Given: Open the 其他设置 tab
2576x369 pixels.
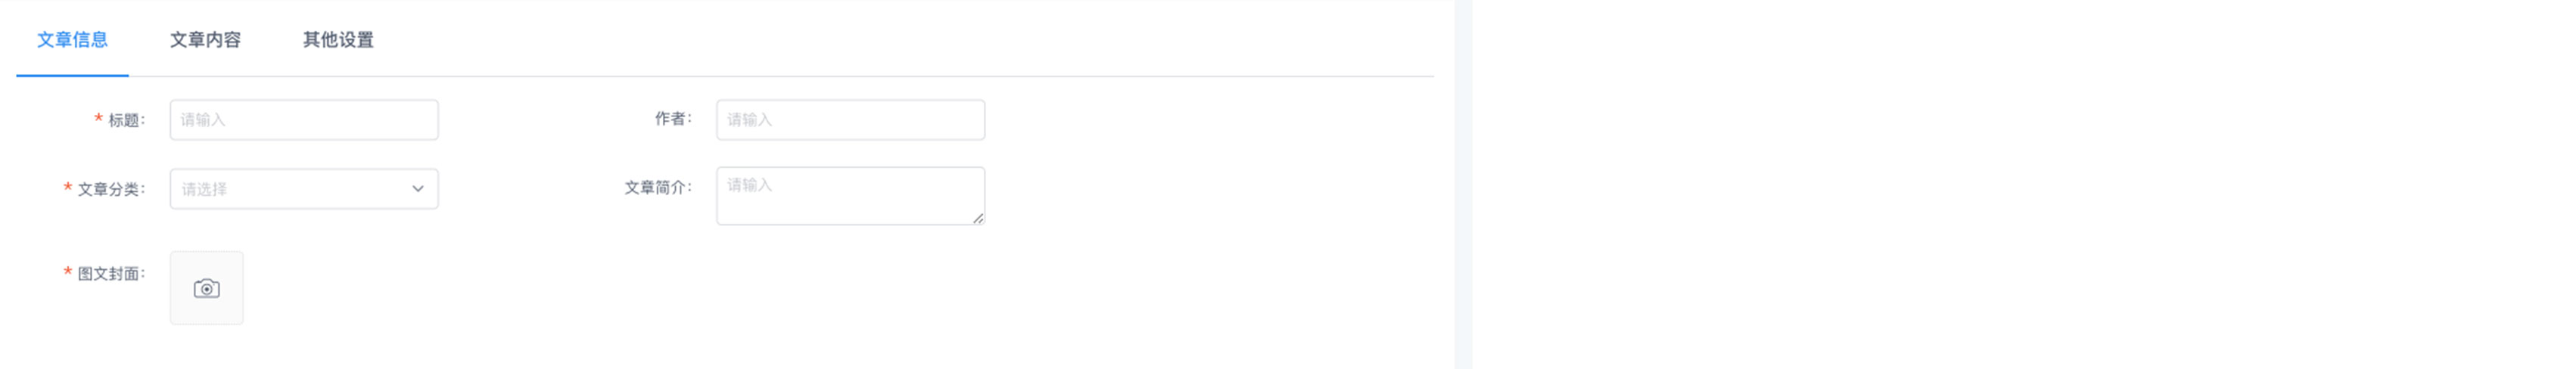Looking at the screenshot, I should 338,40.
